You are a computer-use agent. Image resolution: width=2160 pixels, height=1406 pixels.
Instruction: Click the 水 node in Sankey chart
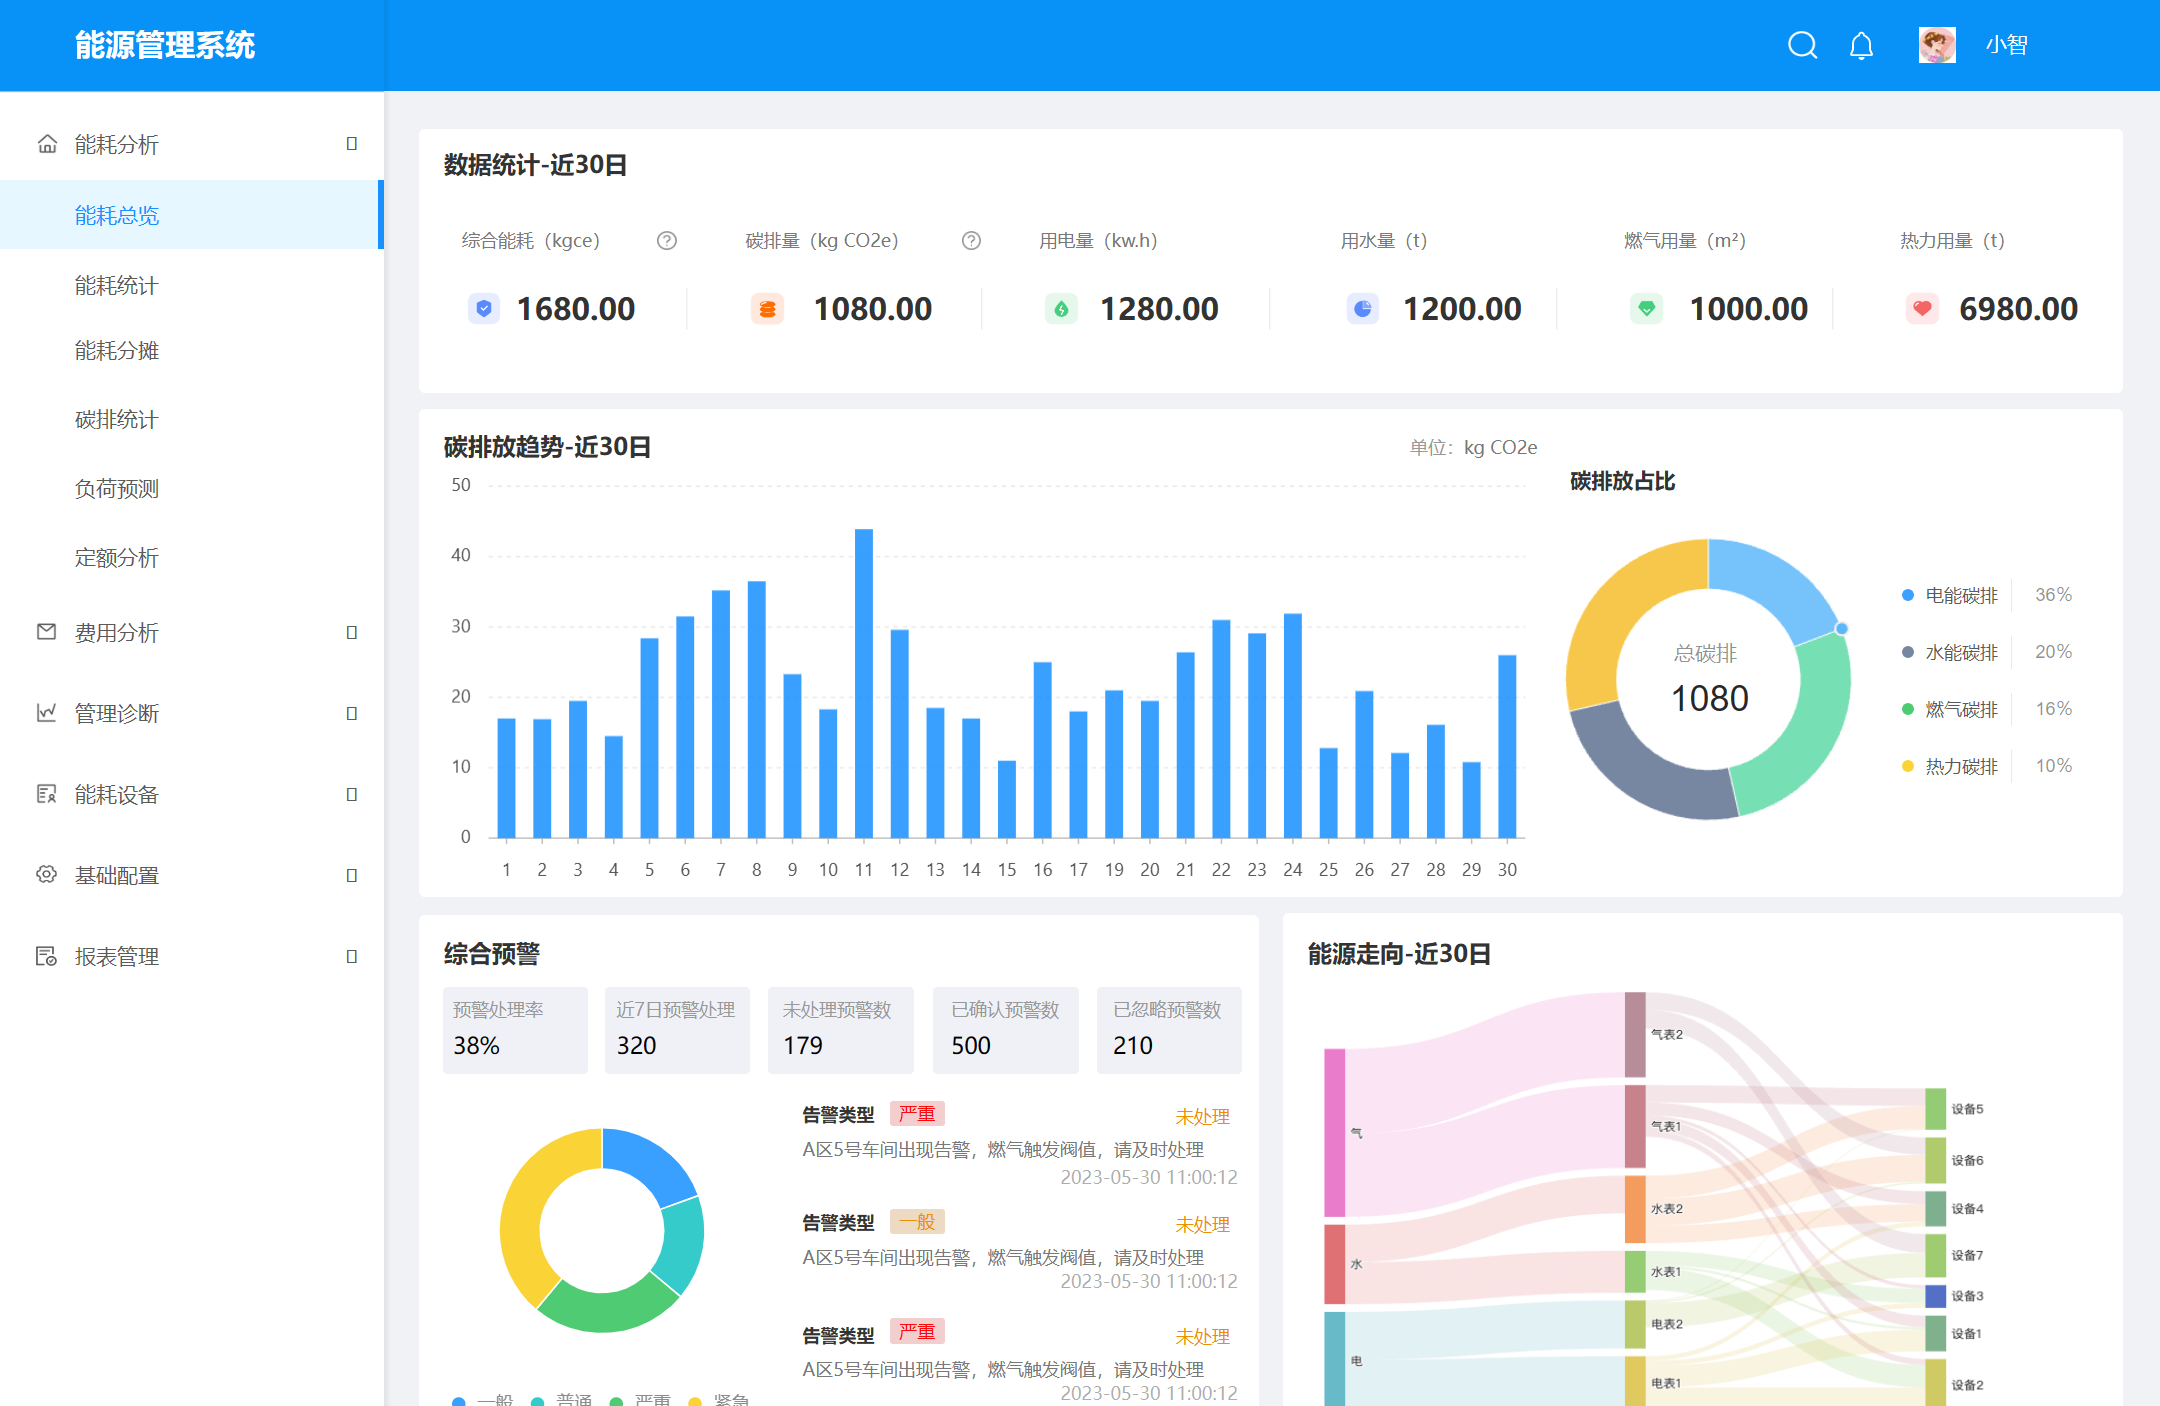pos(1334,1264)
